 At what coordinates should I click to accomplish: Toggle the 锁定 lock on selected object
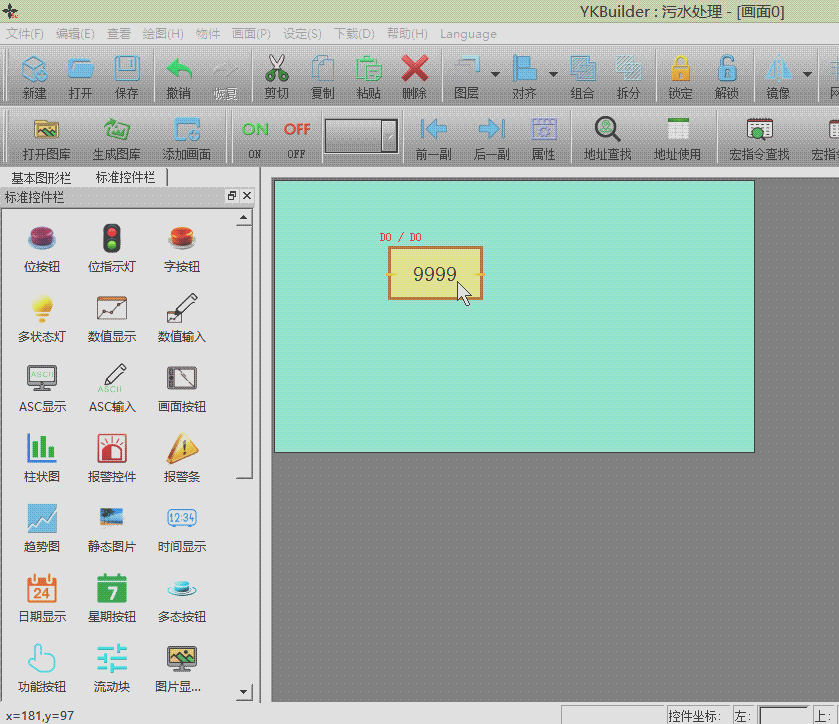point(680,77)
